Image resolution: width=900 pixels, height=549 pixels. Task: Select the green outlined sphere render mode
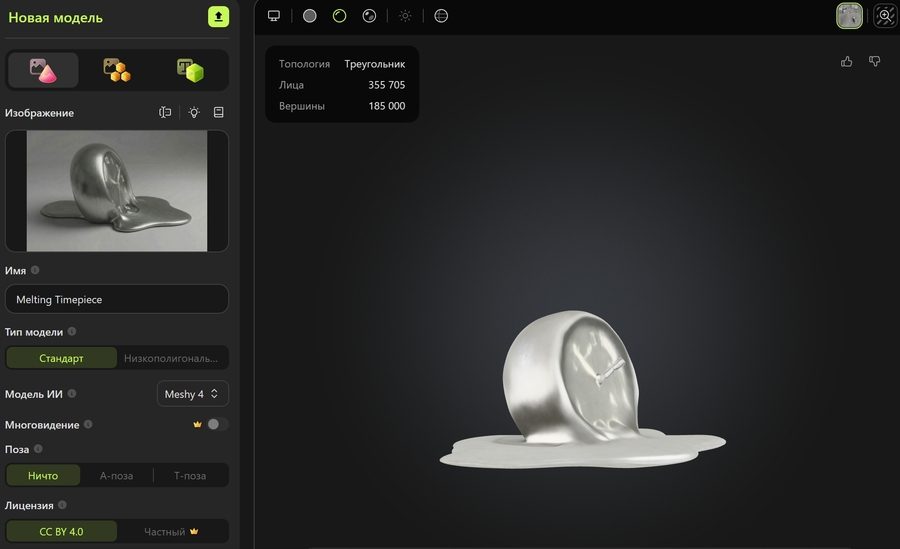[x=339, y=16]
